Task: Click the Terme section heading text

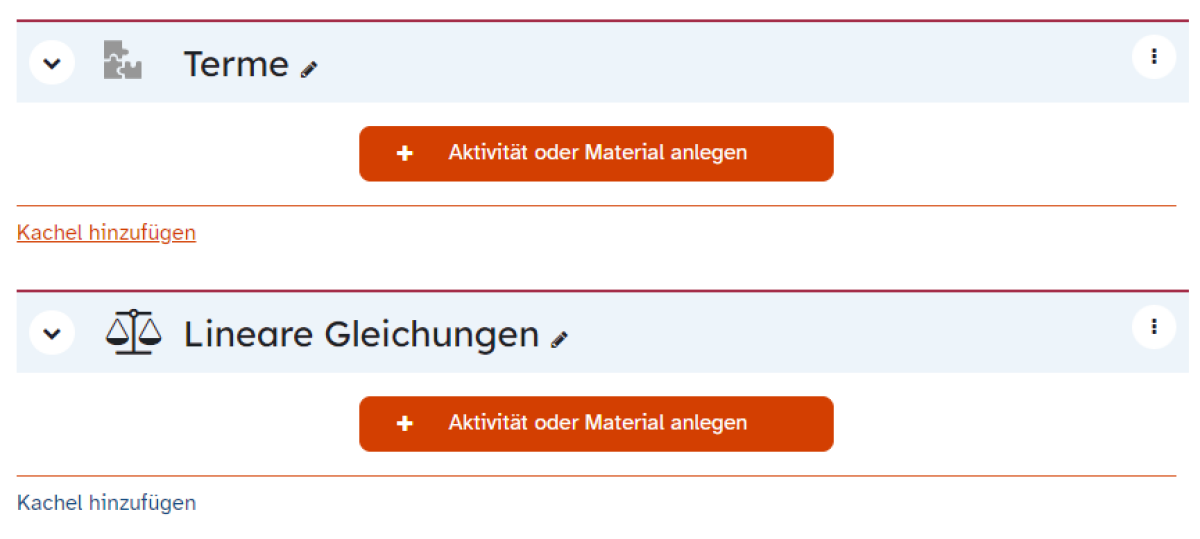Action: pyautogui.click(x=236, y=64)
